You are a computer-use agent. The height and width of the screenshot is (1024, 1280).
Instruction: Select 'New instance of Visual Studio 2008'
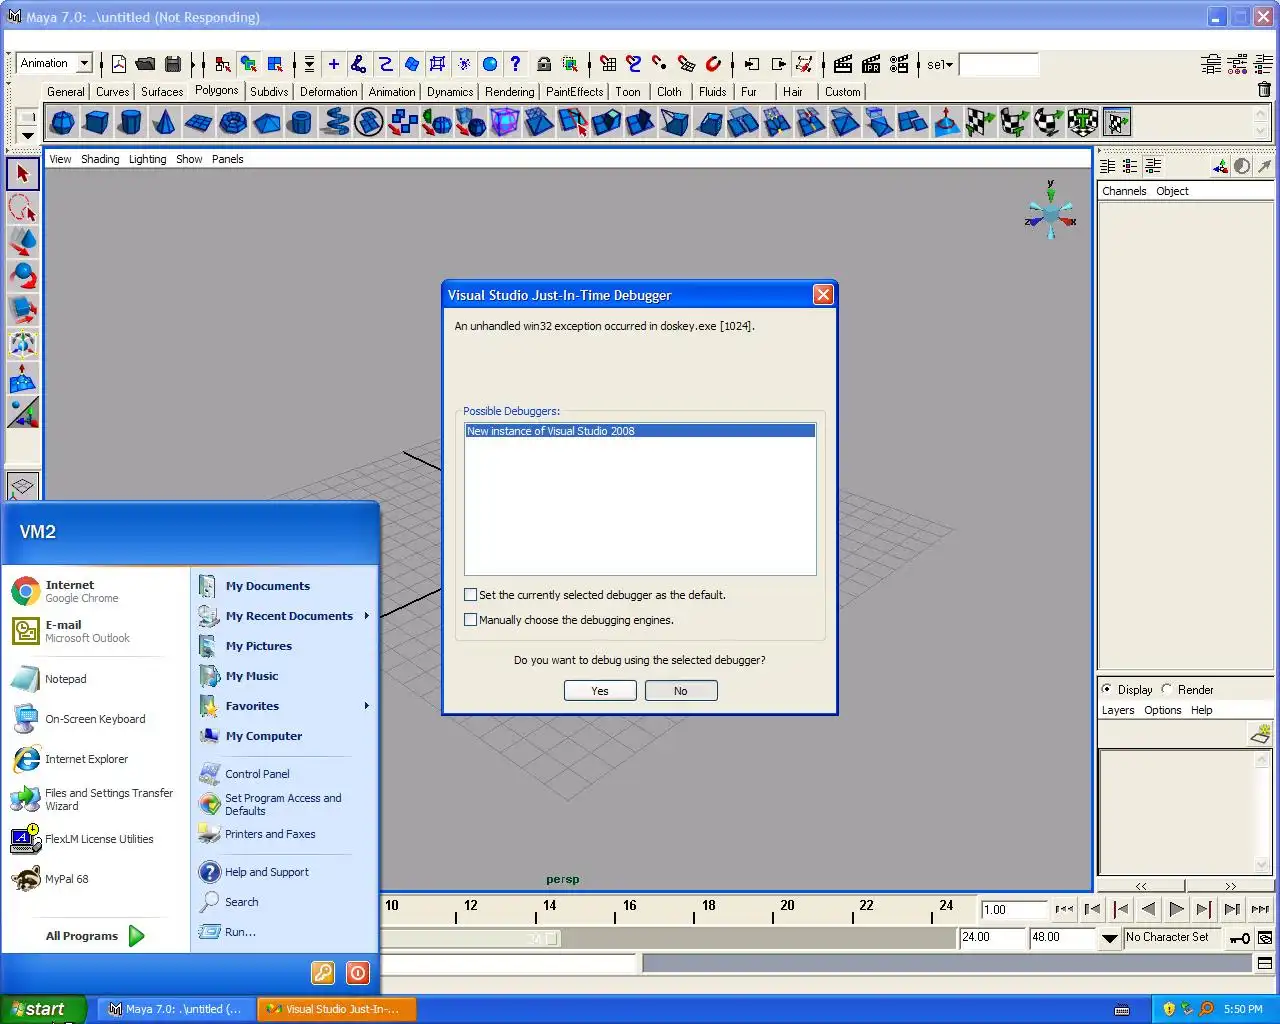pyautogui.click(x=640, y=431)
